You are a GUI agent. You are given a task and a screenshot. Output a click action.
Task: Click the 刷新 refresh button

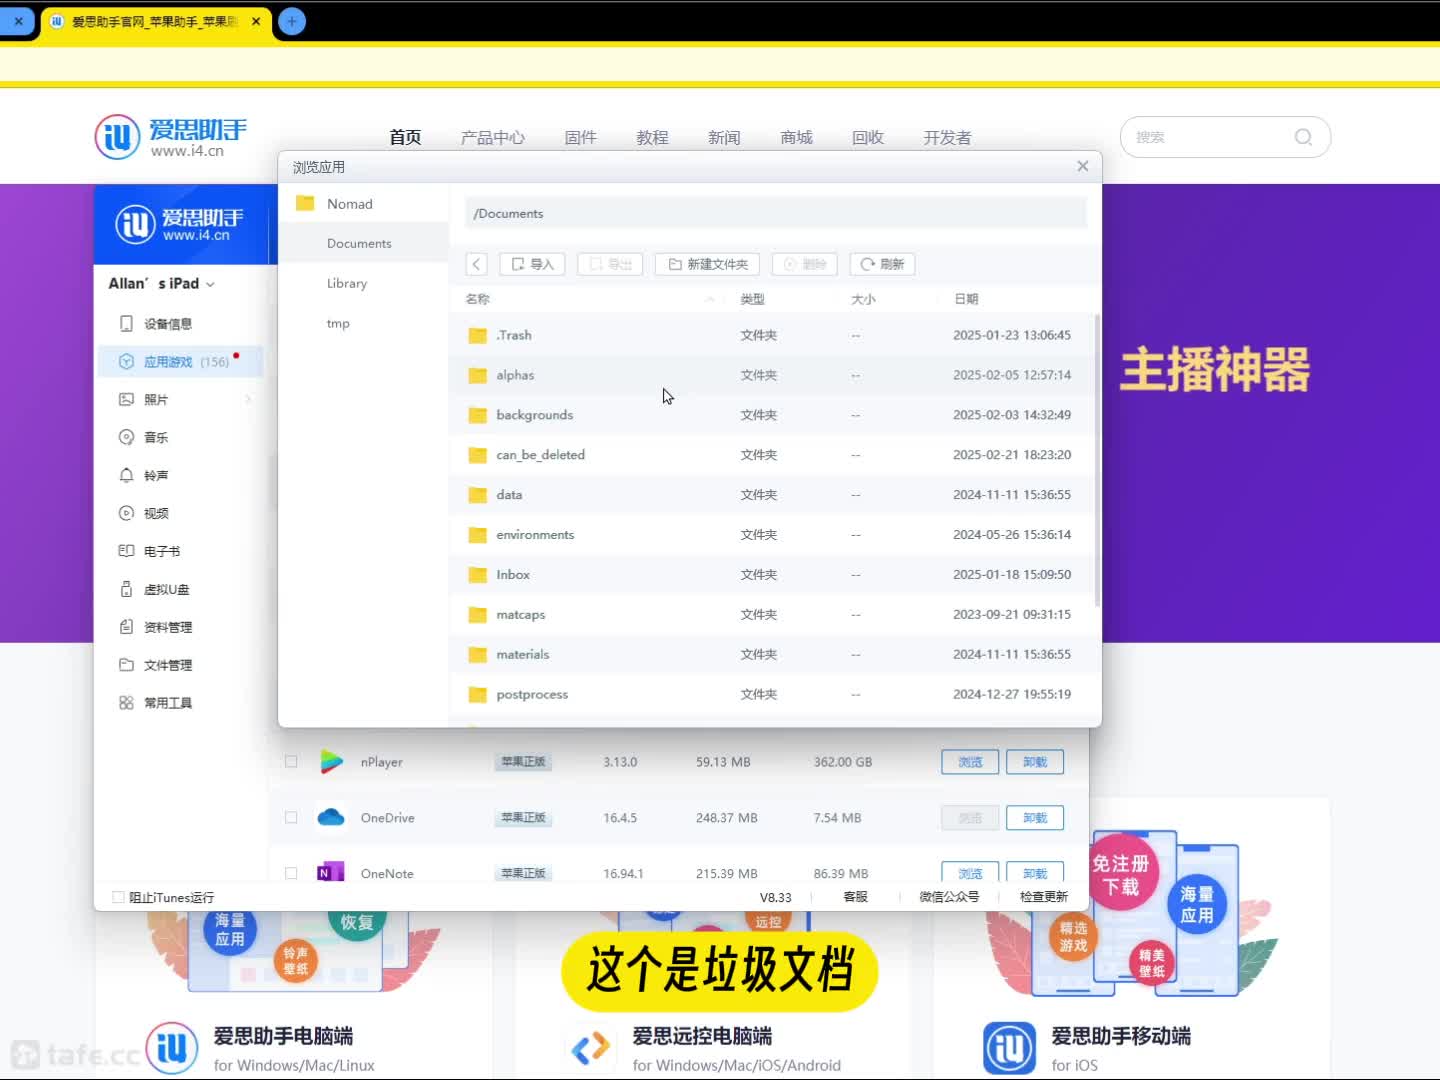tap(882, 264)
